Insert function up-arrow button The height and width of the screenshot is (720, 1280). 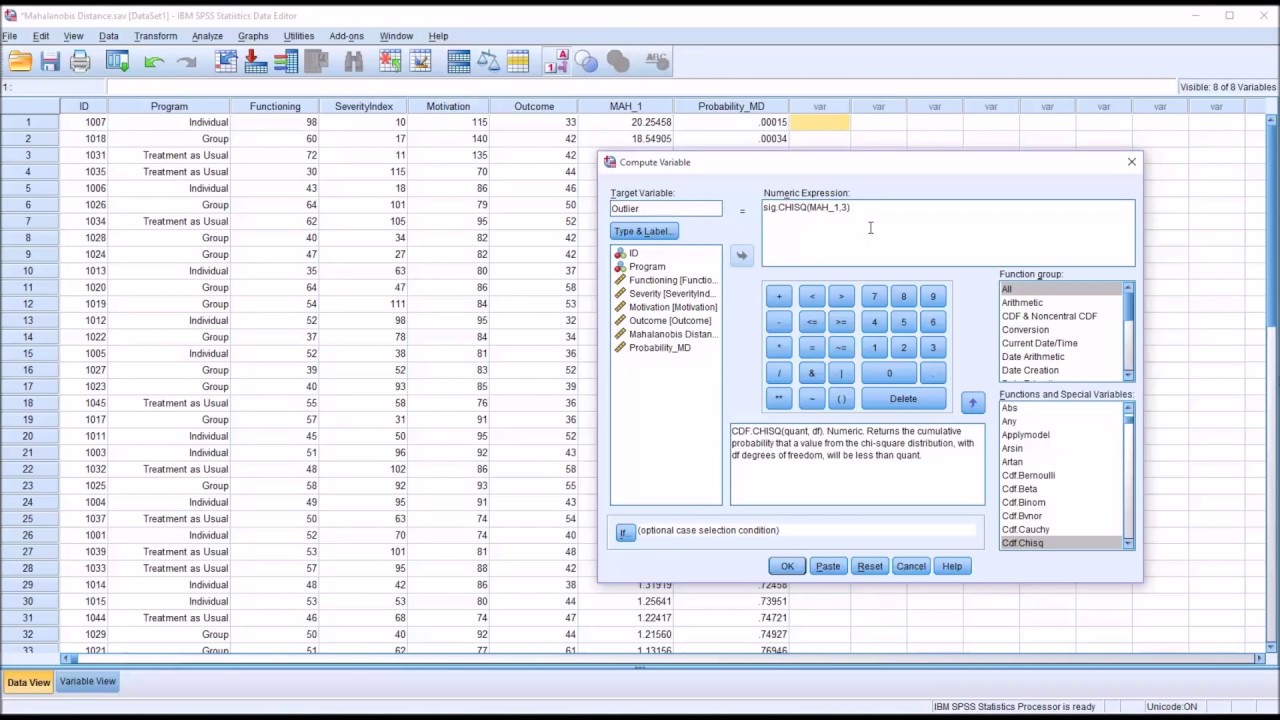click(972, 403)
